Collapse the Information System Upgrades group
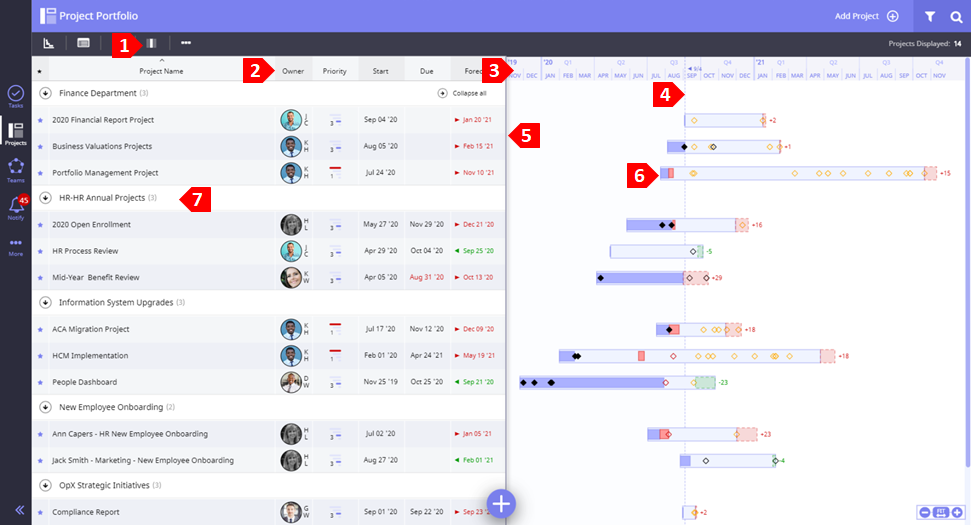This screenshot has width=971, height=525. pyautogui.click(x=45, y=302)
